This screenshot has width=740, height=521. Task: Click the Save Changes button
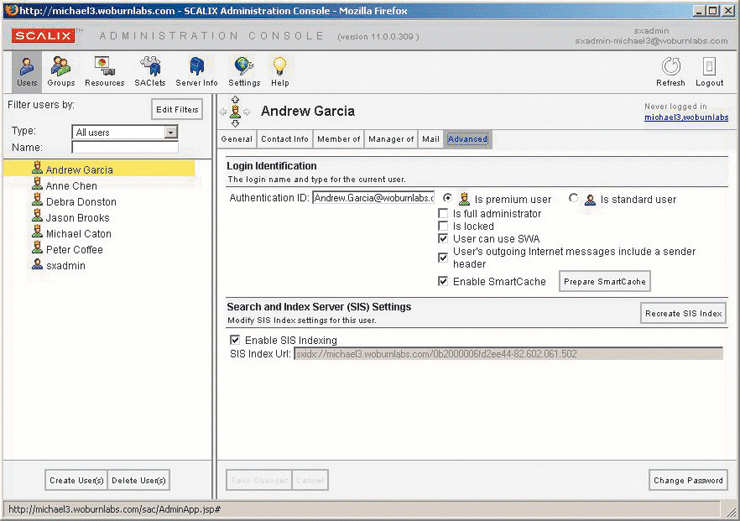click(259, 480)
